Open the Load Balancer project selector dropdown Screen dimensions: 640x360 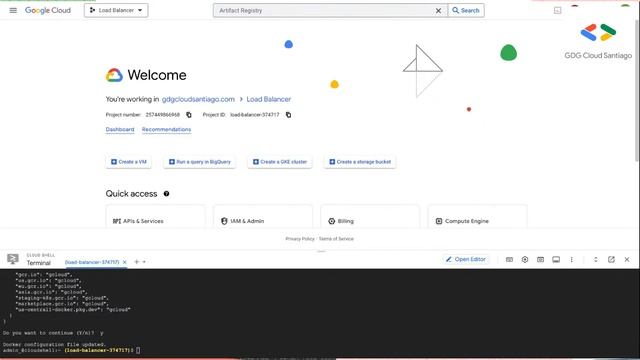[x=116, y=10]
